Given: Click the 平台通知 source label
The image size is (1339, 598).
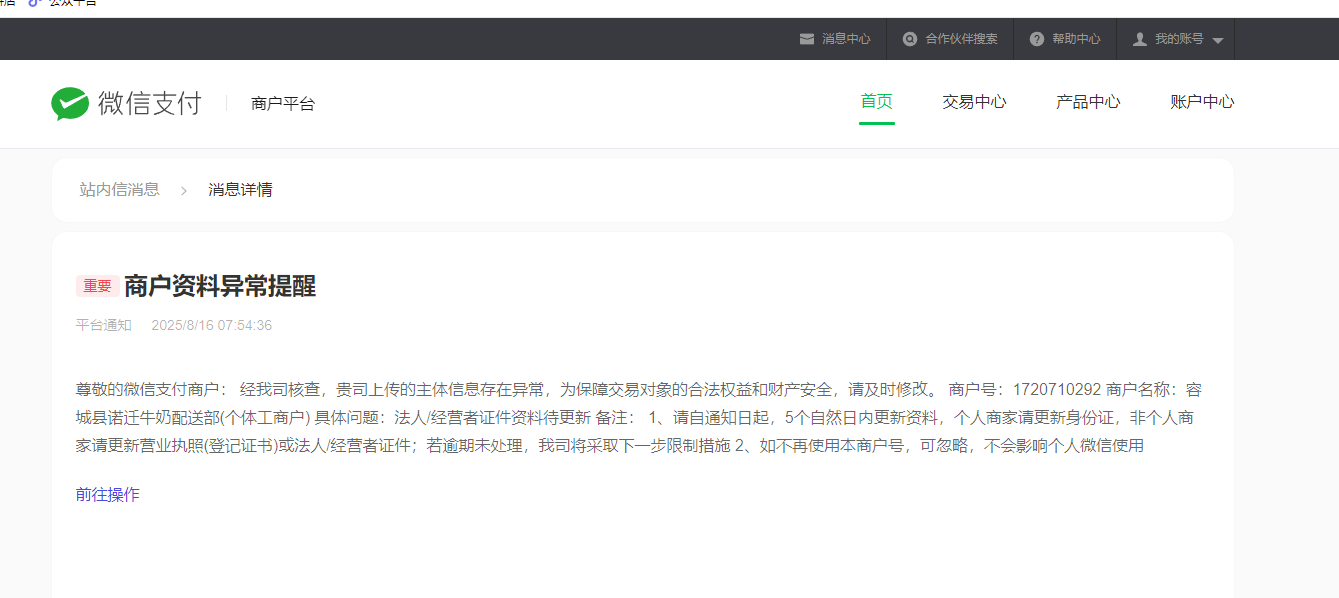Looking at the screenshot, I should pos(104,325).
